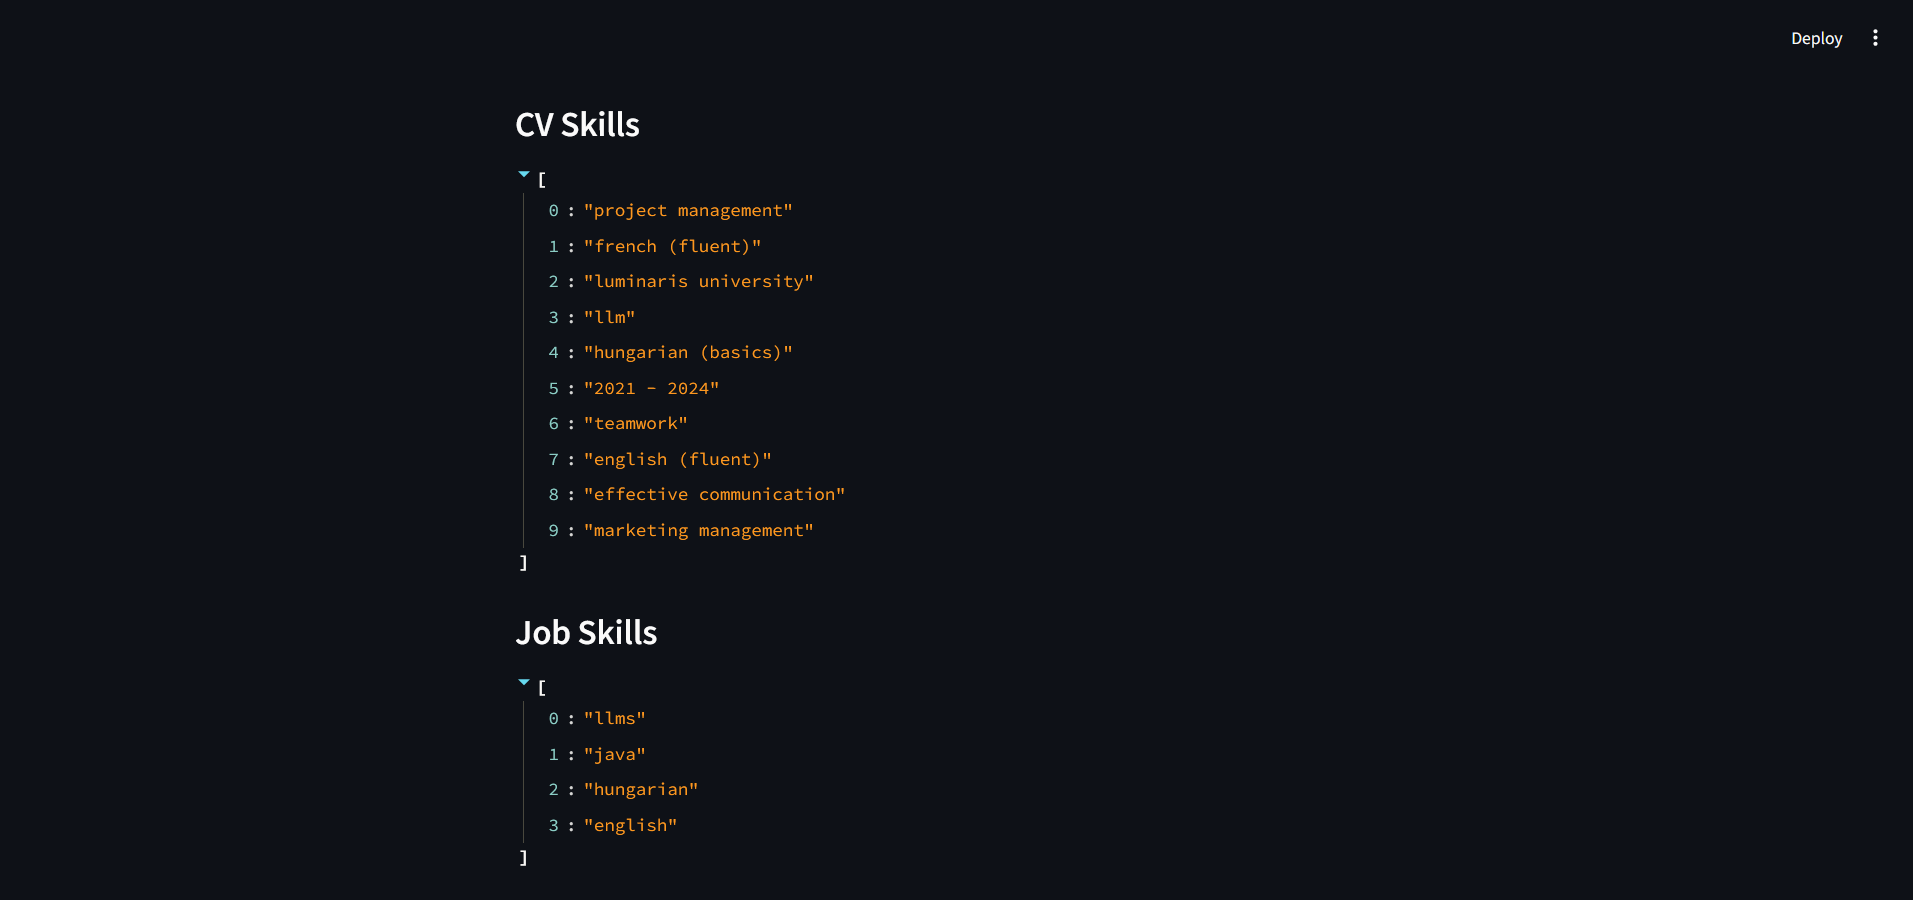Select the "french (fluent)" value
Image resolution: width=1913 pixels, height=900 pixels.
(x=672, y=246)
